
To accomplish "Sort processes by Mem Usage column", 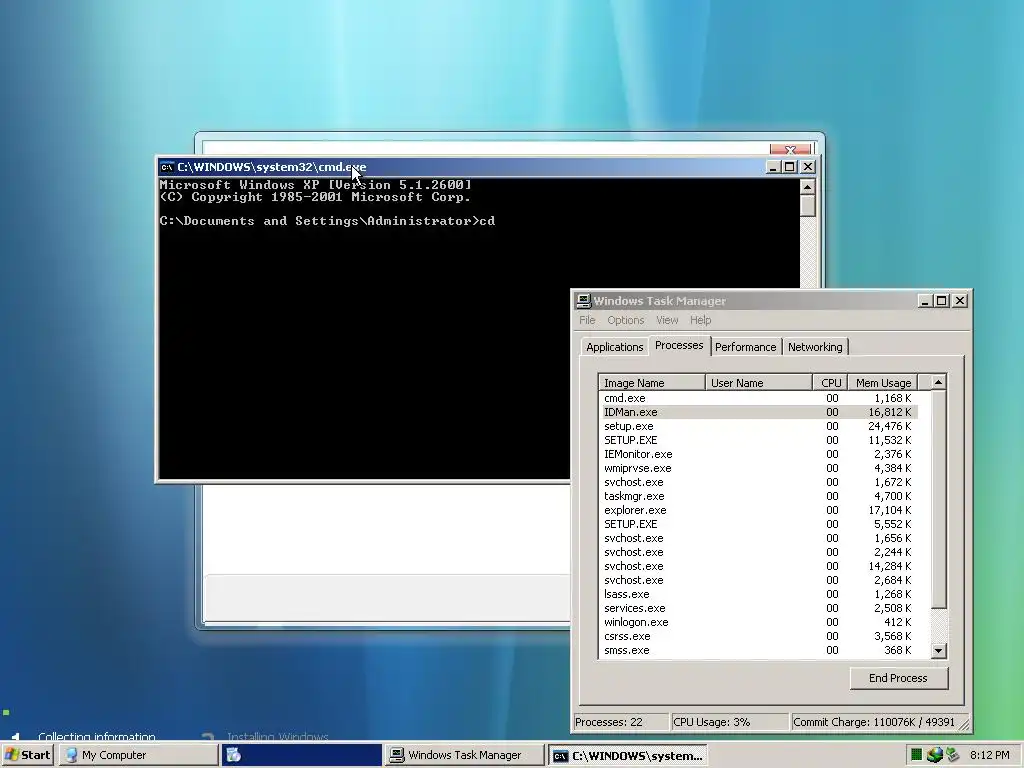I will pyautogui.click(x=882, y=383).
